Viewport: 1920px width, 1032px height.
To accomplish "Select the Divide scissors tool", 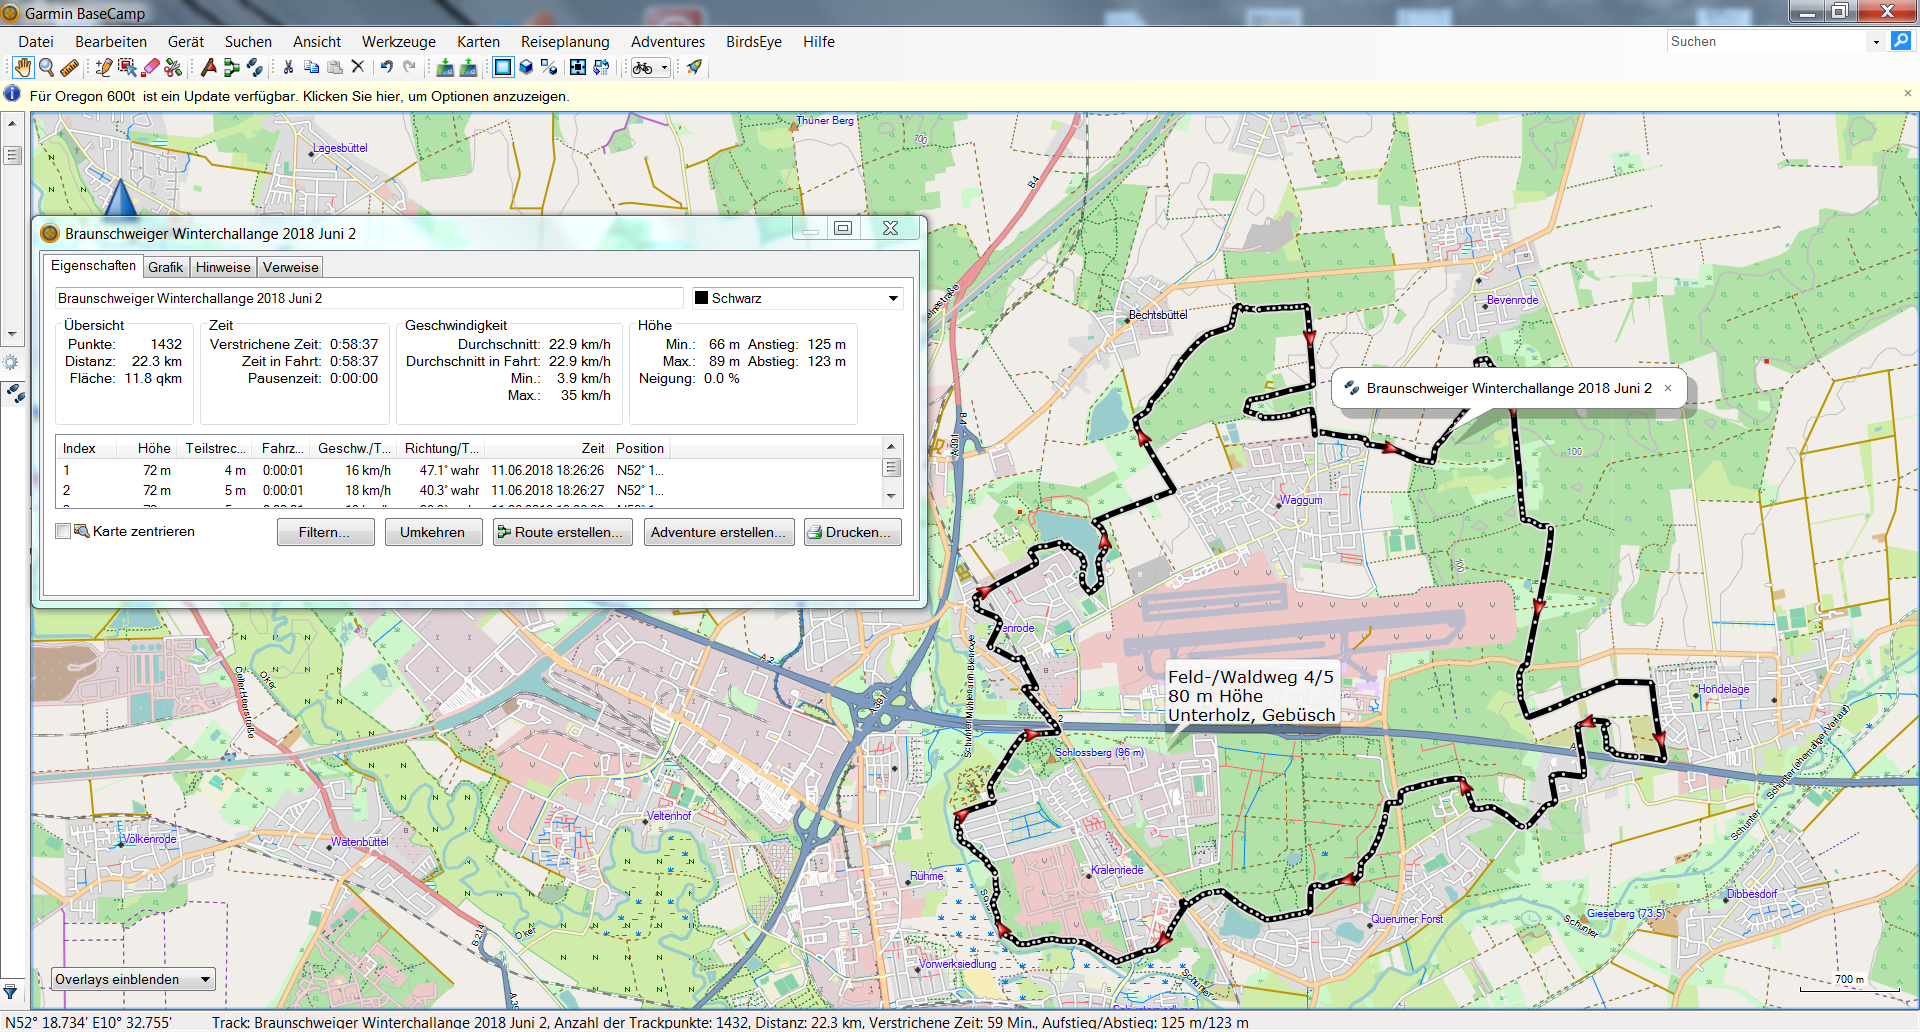I will (174, 68).
